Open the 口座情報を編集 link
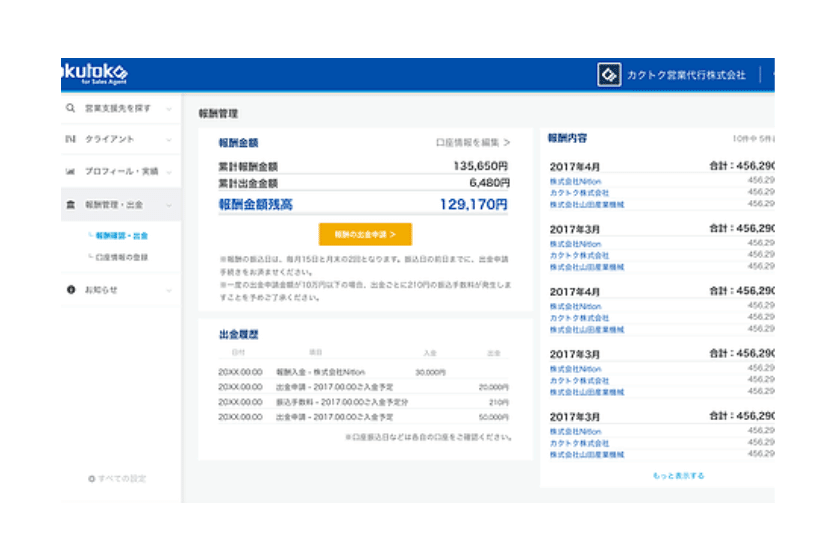840x560 pixels. [x=472, y=143]
